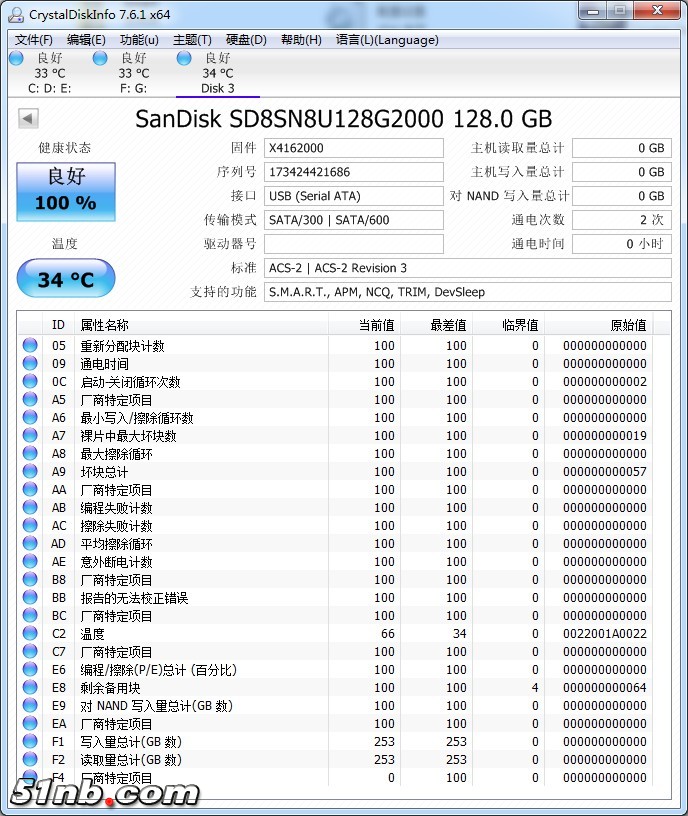The image size is (688, 816).
Task: Select the 对 NAND 写入量总计(GB 数) row
Action: (336, 705)
